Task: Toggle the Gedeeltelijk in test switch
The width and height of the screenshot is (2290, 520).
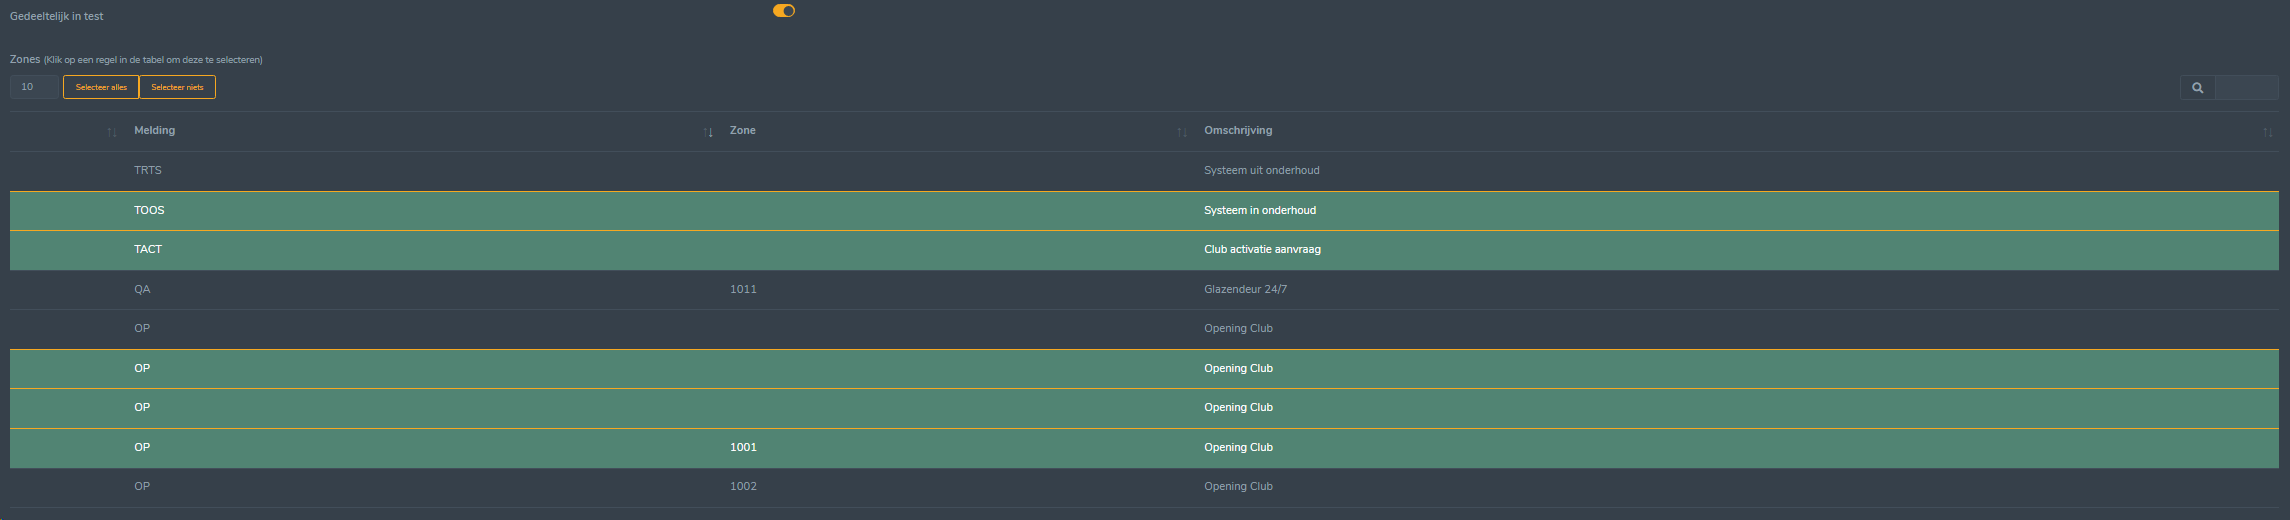Action: pyautogui.click(x=784, y=11)
